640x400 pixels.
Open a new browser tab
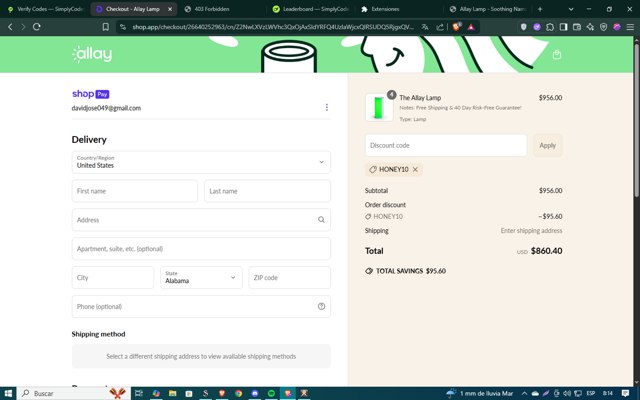(540, 9)
